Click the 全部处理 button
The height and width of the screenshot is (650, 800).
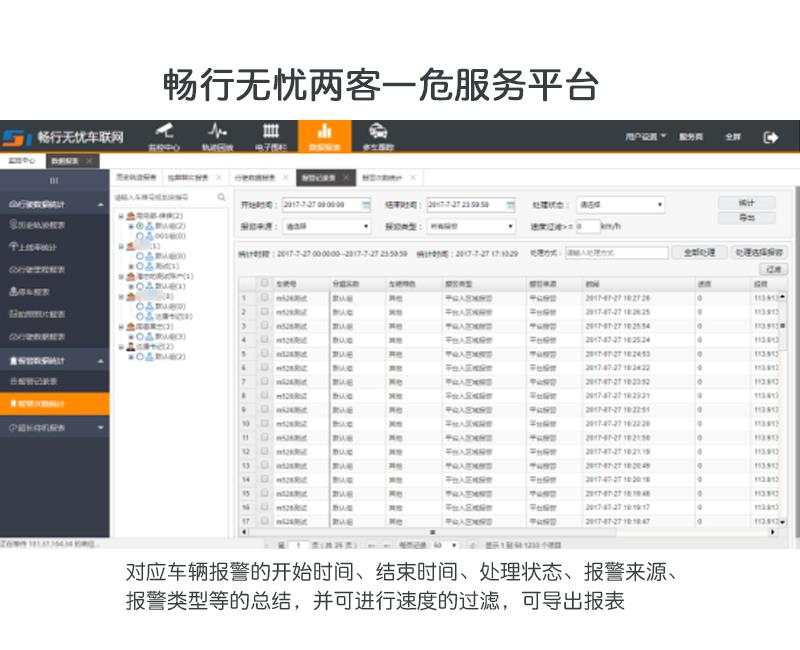[x=698, y=253]
